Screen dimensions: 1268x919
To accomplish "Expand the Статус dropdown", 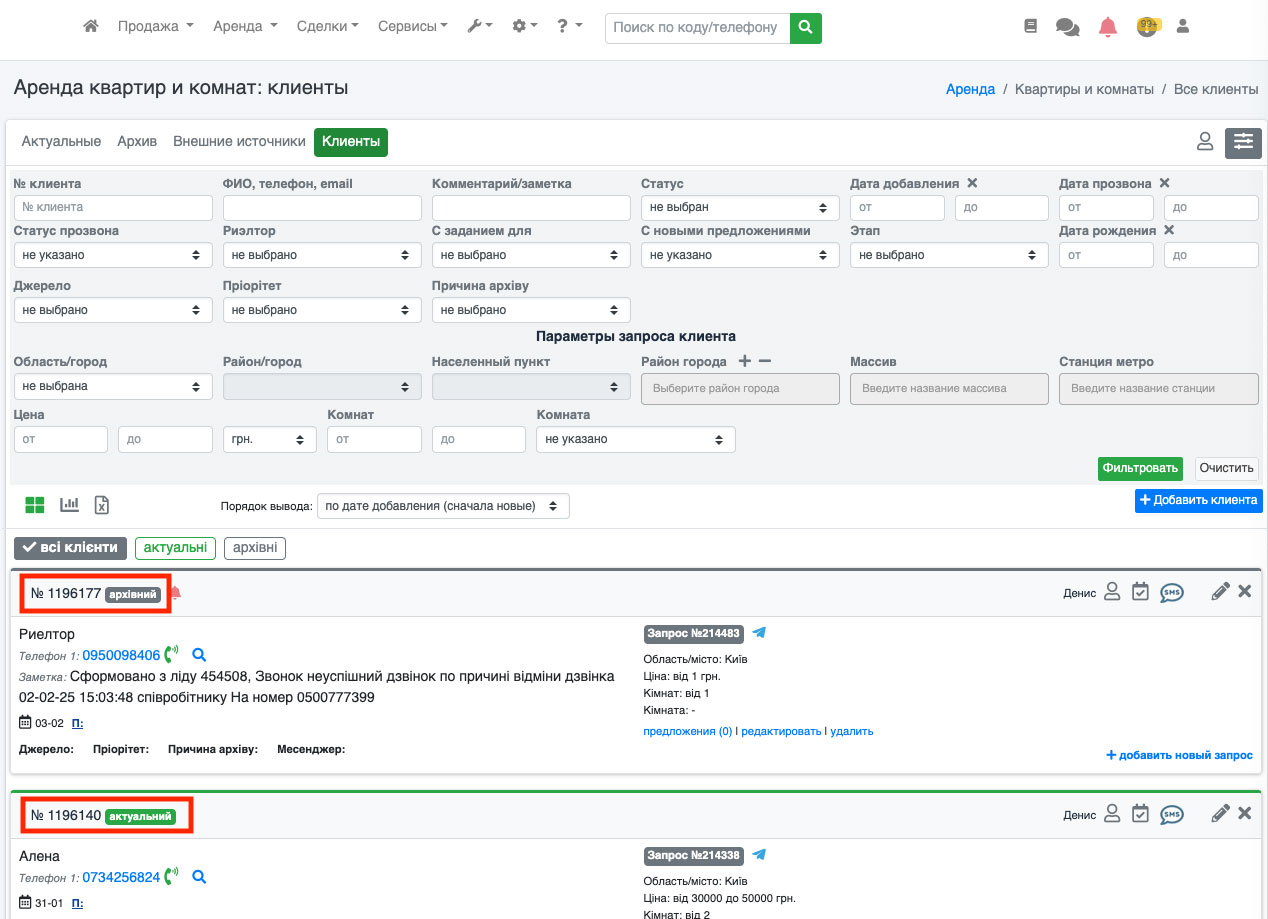I will [x=739, y=207].
